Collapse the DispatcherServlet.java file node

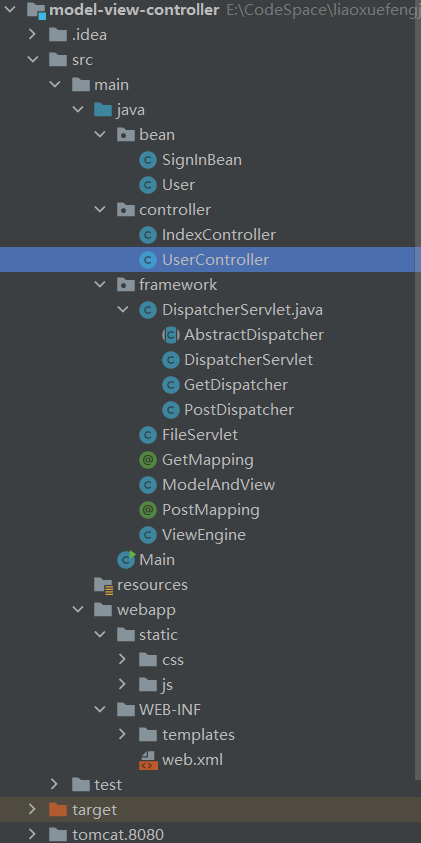(x=123, y=310)
